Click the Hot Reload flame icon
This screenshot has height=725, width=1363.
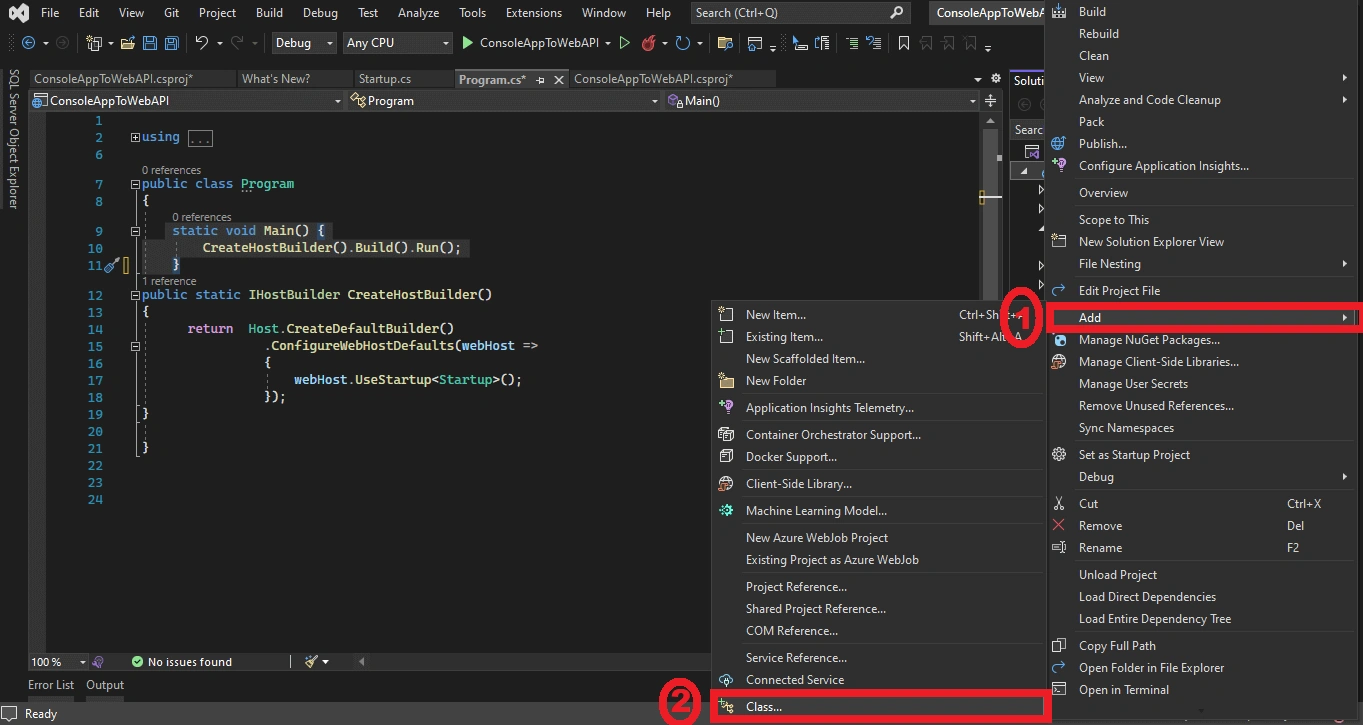(x=648, y=43)
